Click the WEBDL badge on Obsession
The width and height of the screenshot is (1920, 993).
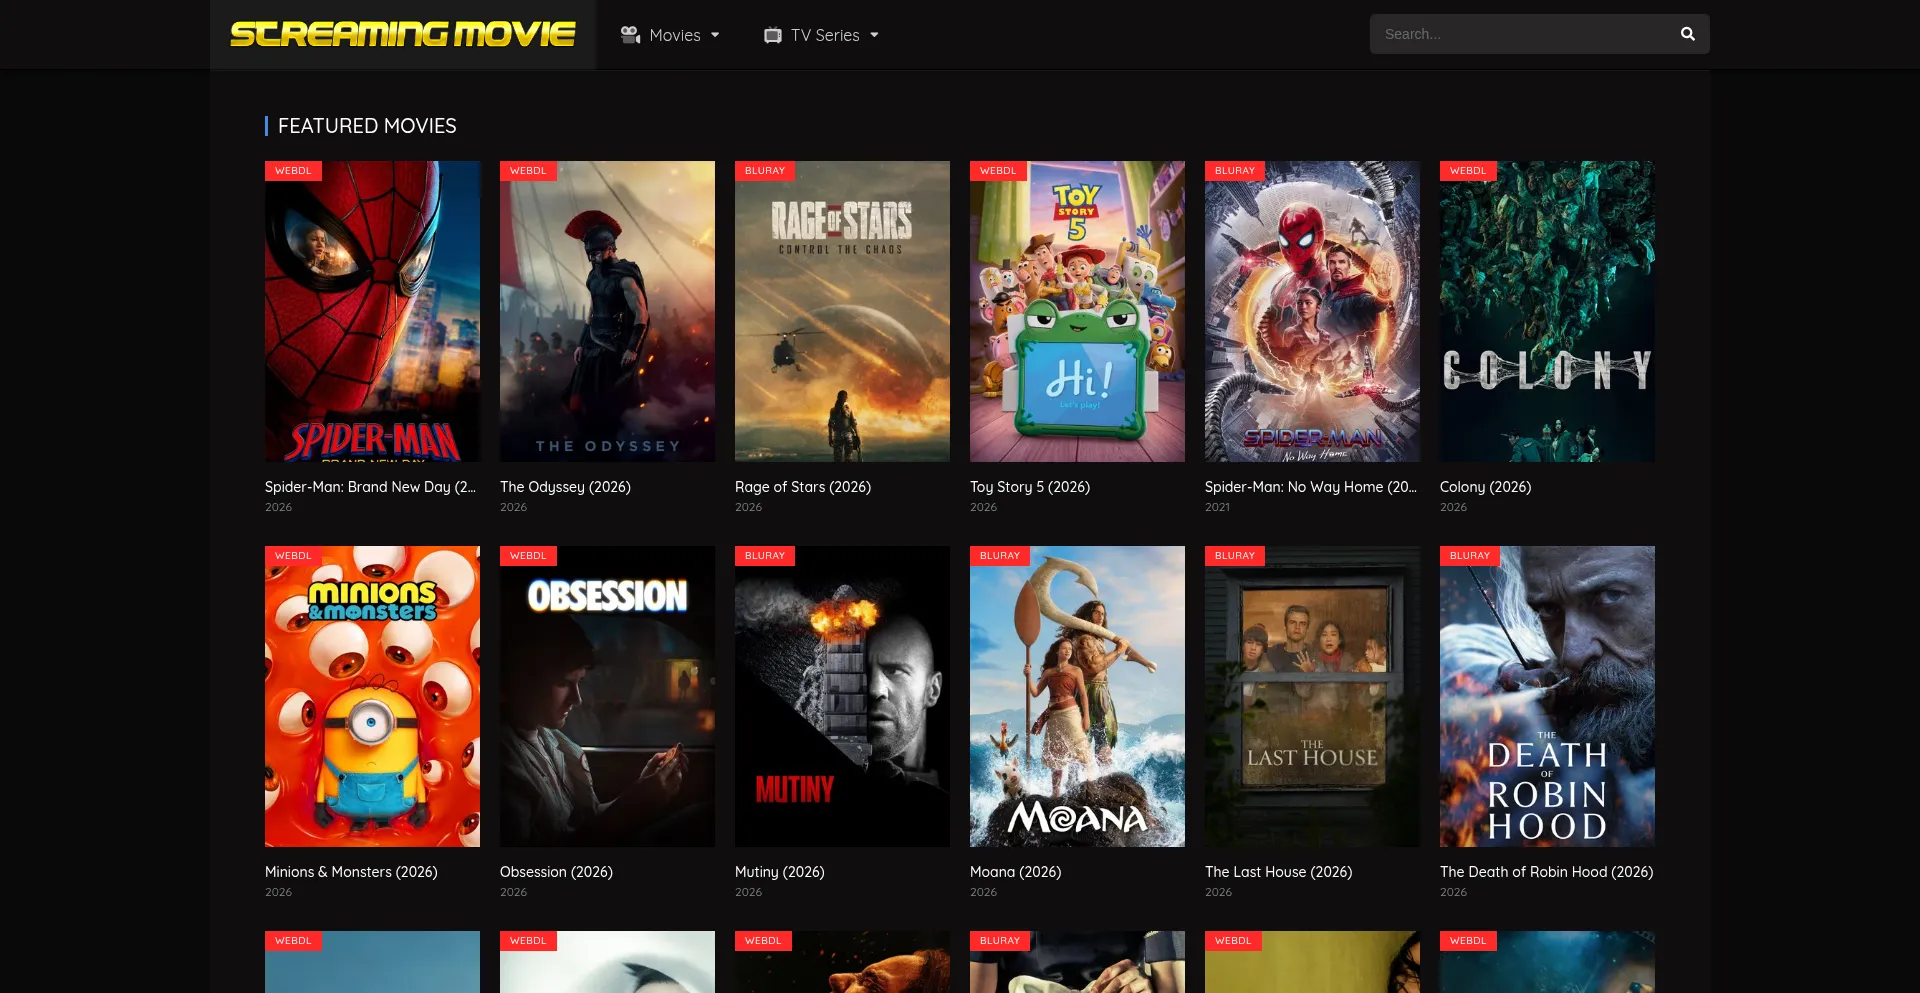[x=528, y=556]
